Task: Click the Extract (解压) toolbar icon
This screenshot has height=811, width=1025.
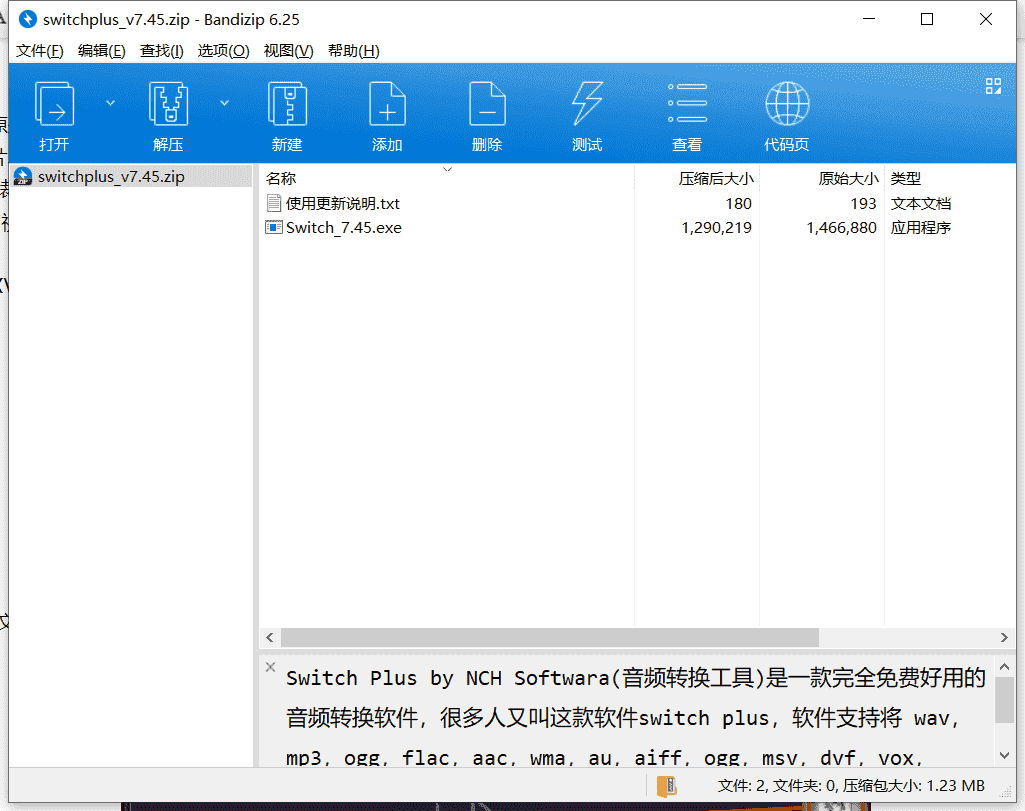Action: coord(168,104)
